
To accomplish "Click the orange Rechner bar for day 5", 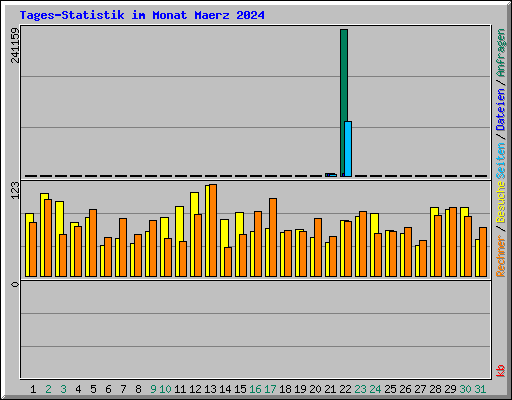I will pyautogui.click(x=93, y=243).
